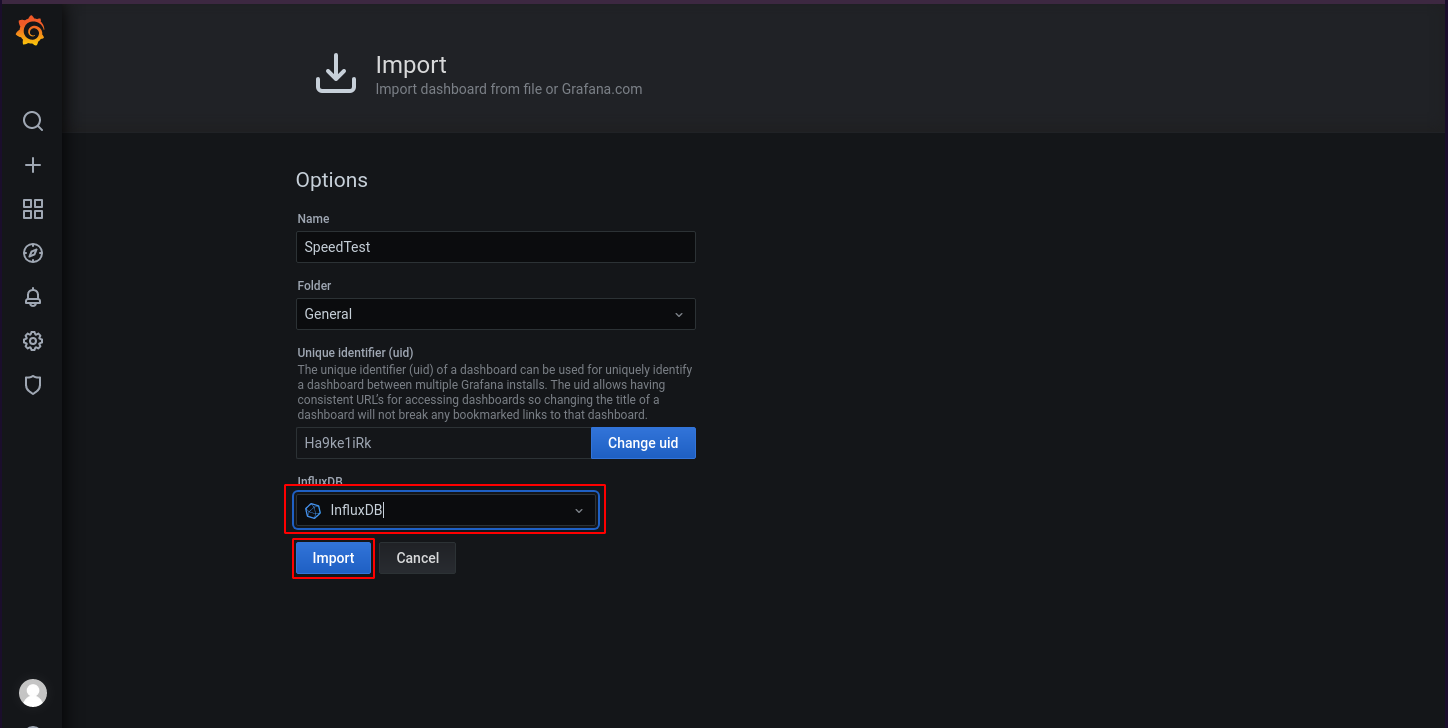The image size is (1448, 728).
Task: Click the Import page title
Action: tap(411, 65)
